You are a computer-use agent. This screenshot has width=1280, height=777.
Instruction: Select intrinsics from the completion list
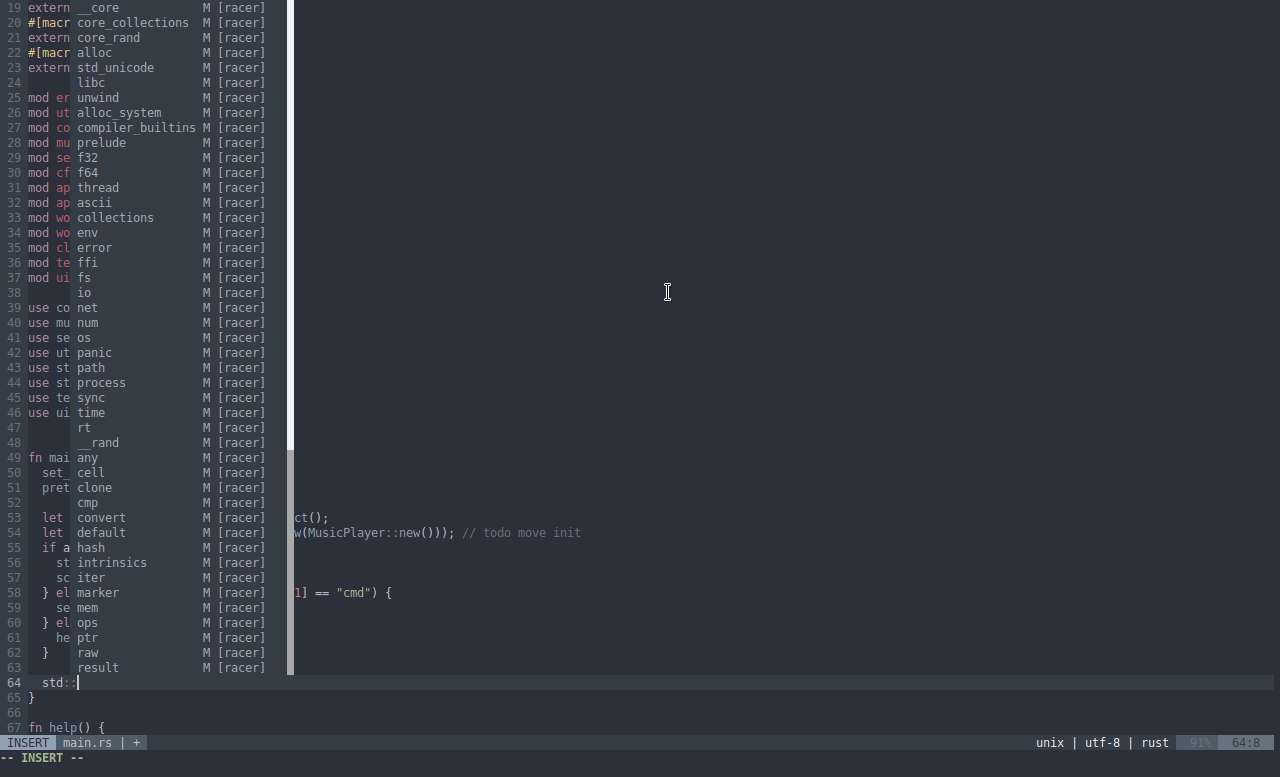tap(178, 563)
